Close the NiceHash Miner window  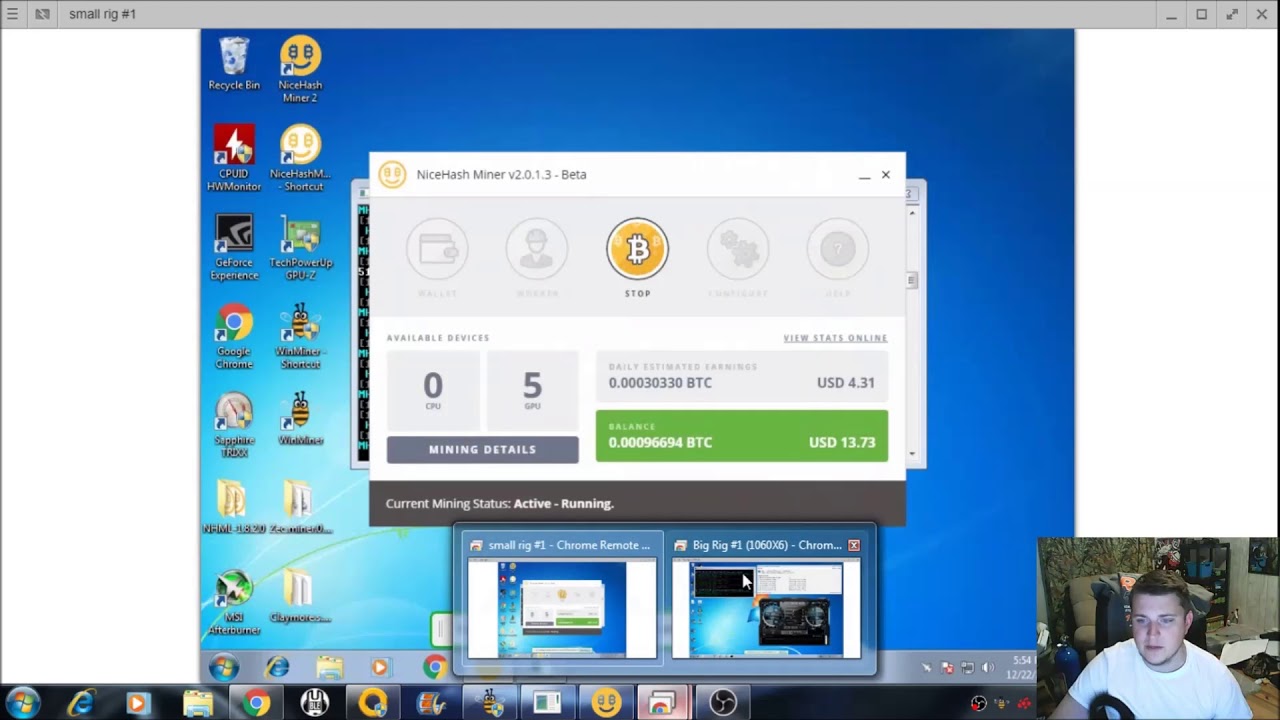(885, 175)
